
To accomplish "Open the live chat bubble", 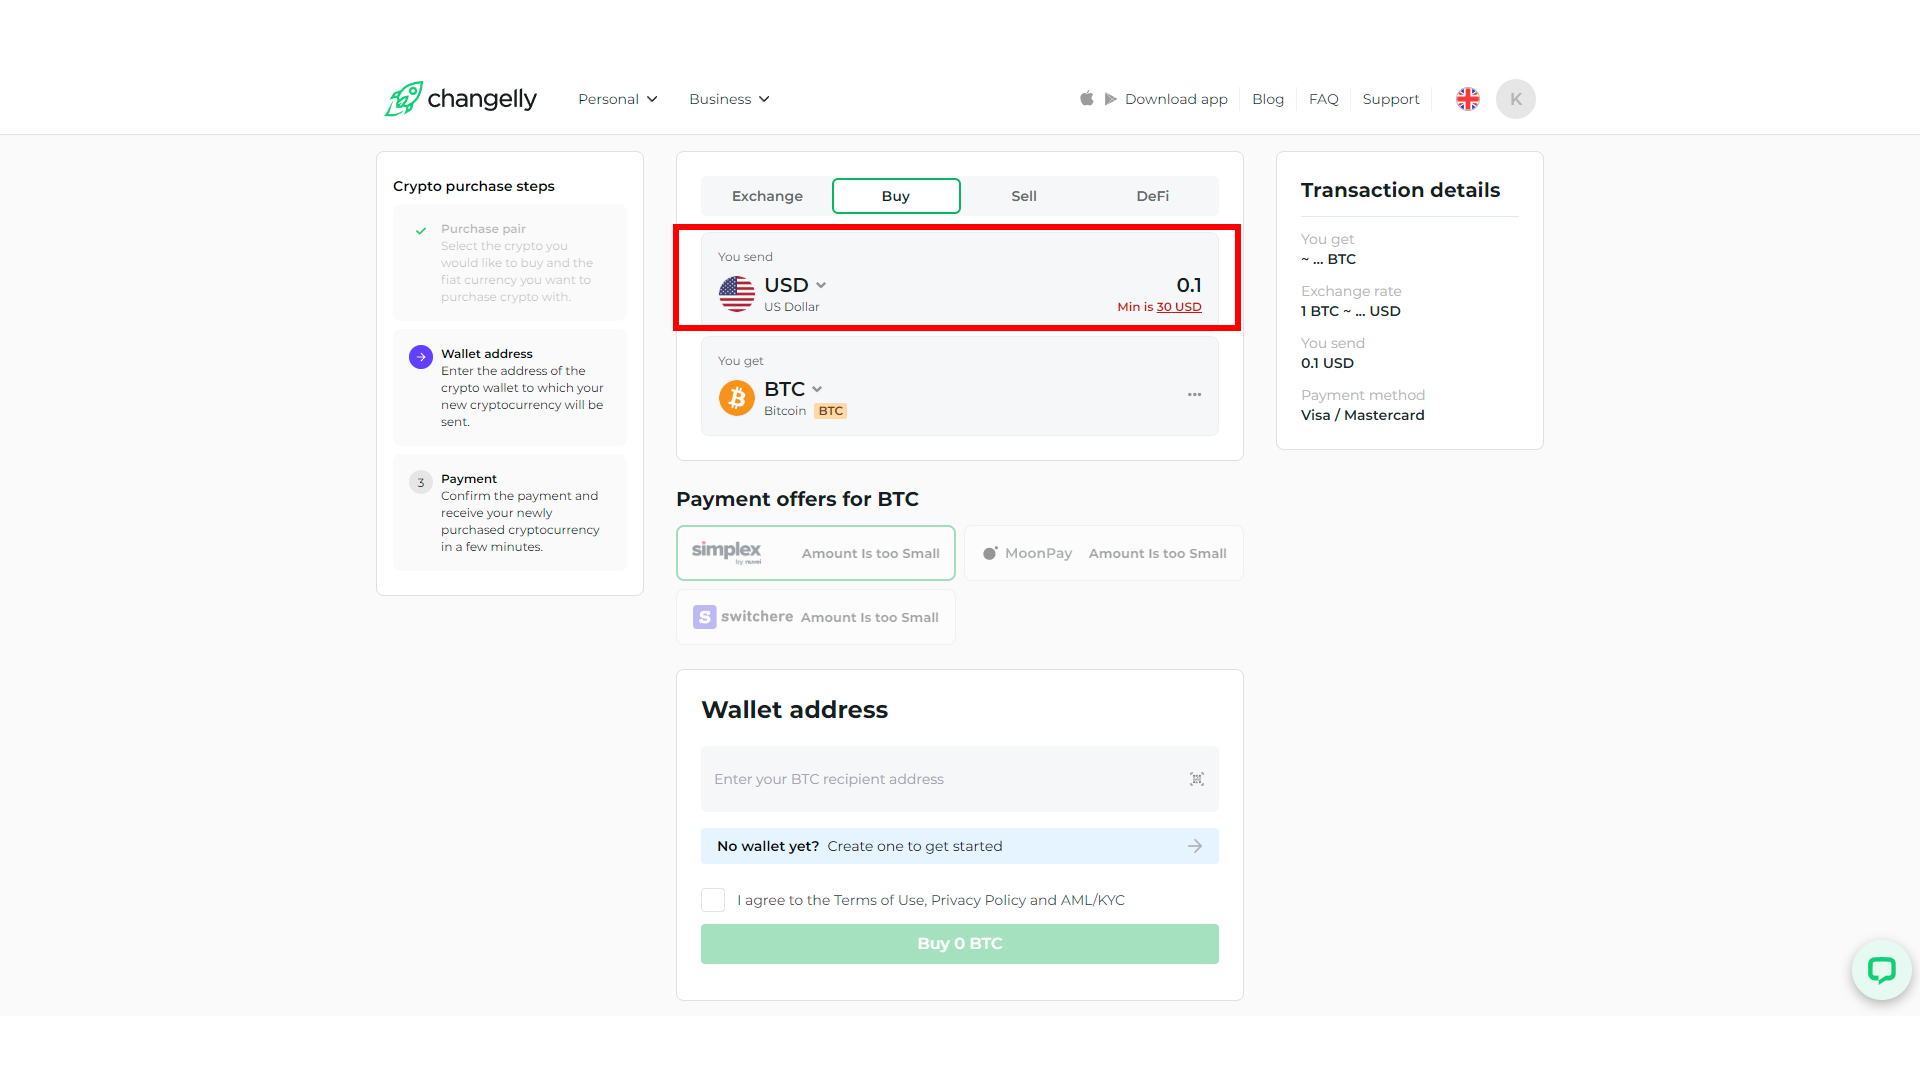I will point(1881,970).
